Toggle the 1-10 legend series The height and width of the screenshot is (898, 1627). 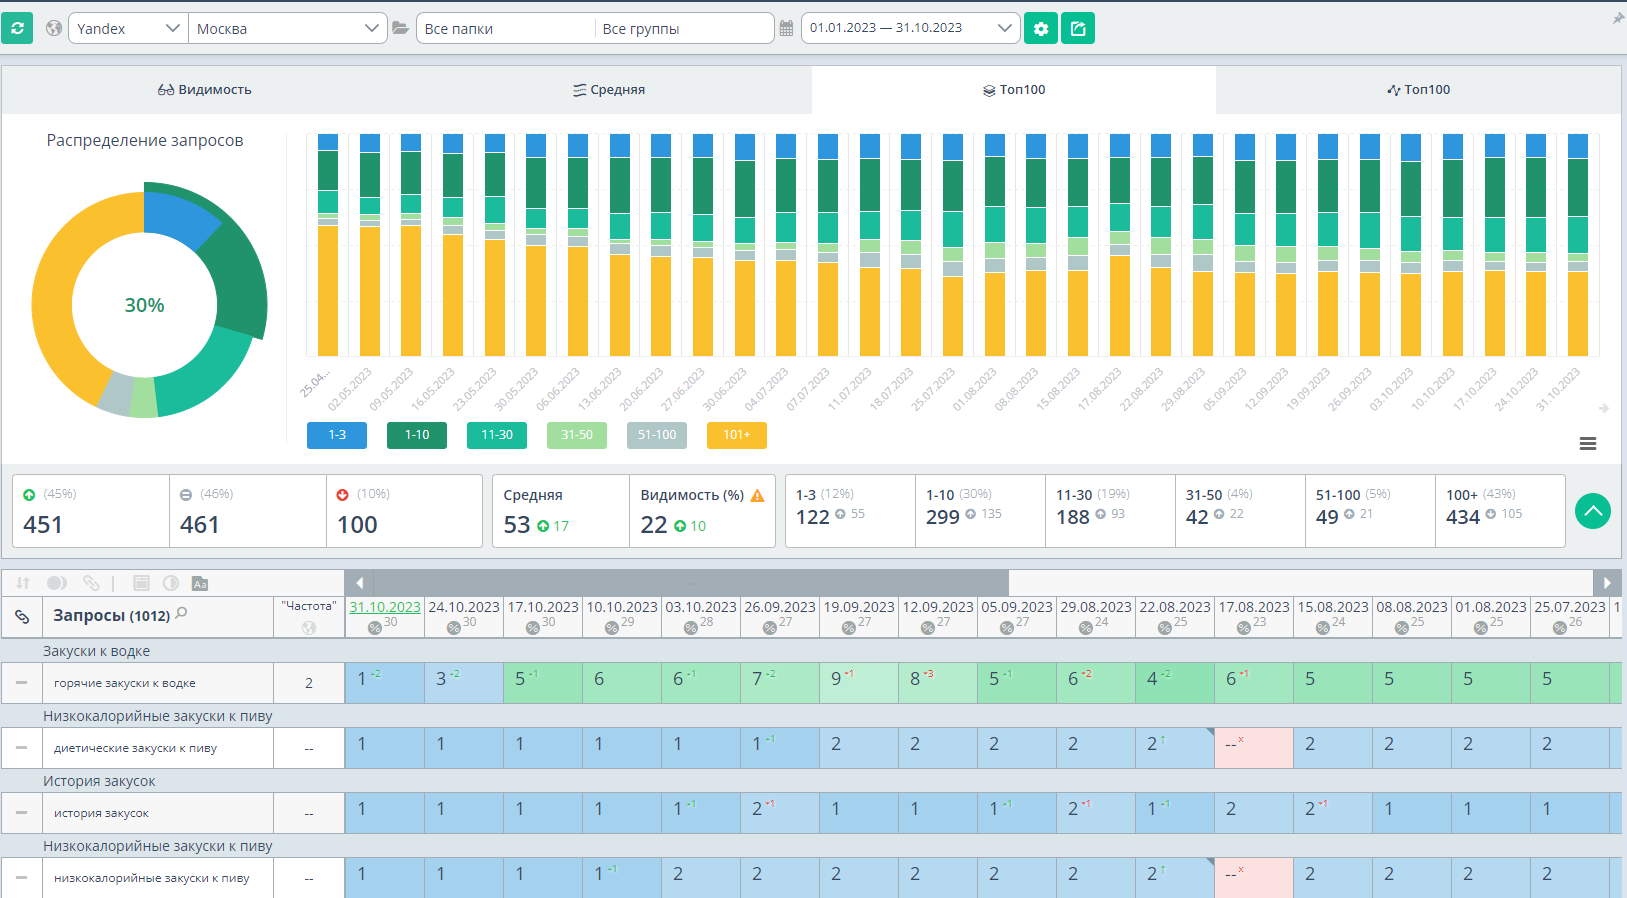coord(417,435)
